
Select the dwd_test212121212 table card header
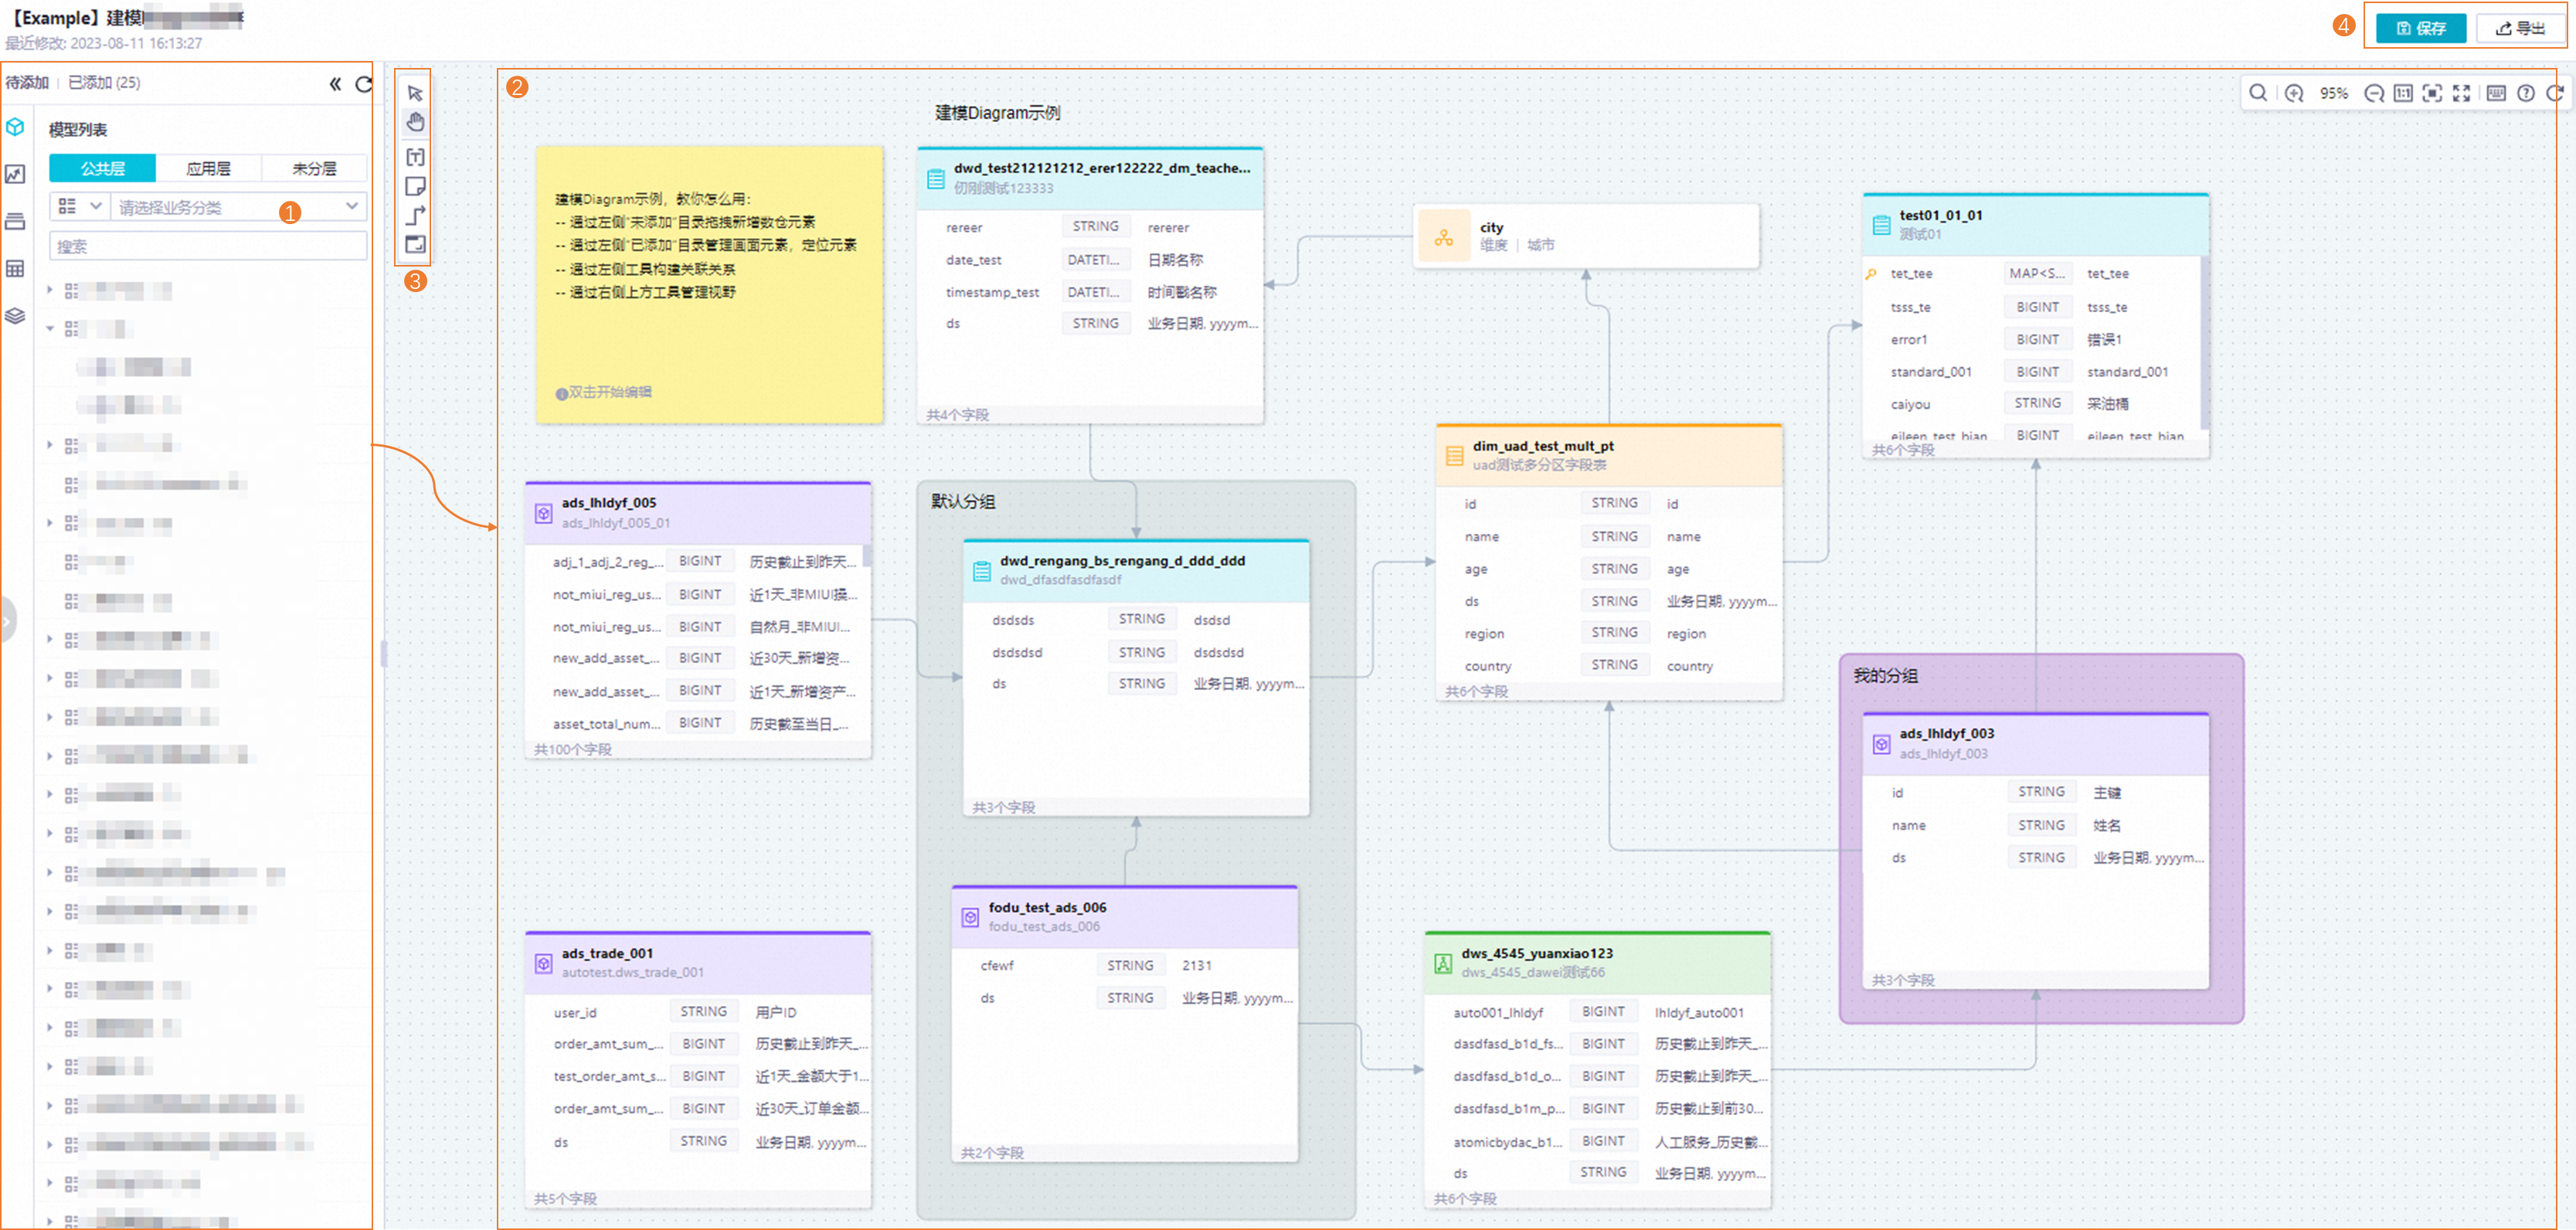coord(1090,178)
